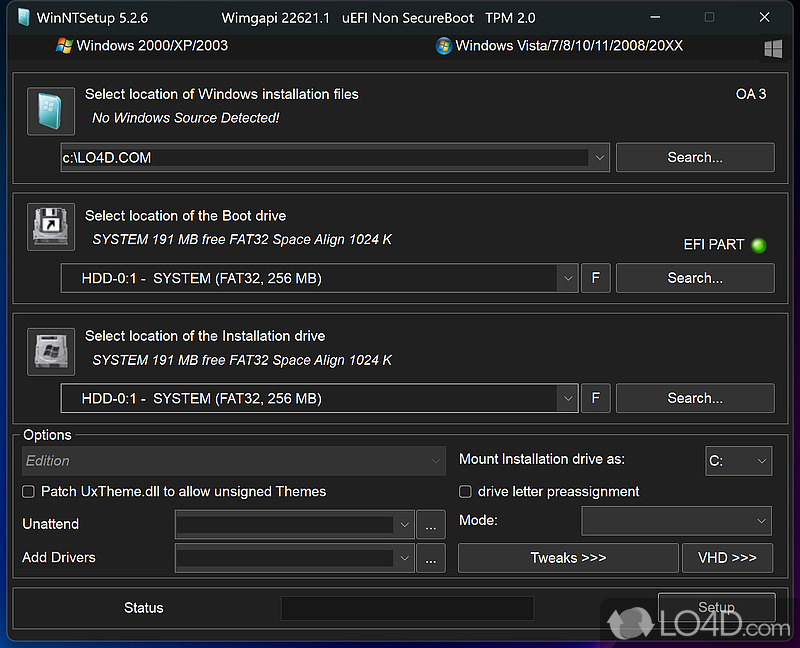Open the Mount Installation drive letter dropdown
The height and width of the screenshot is (648, 800).
(x=738, y=461)
